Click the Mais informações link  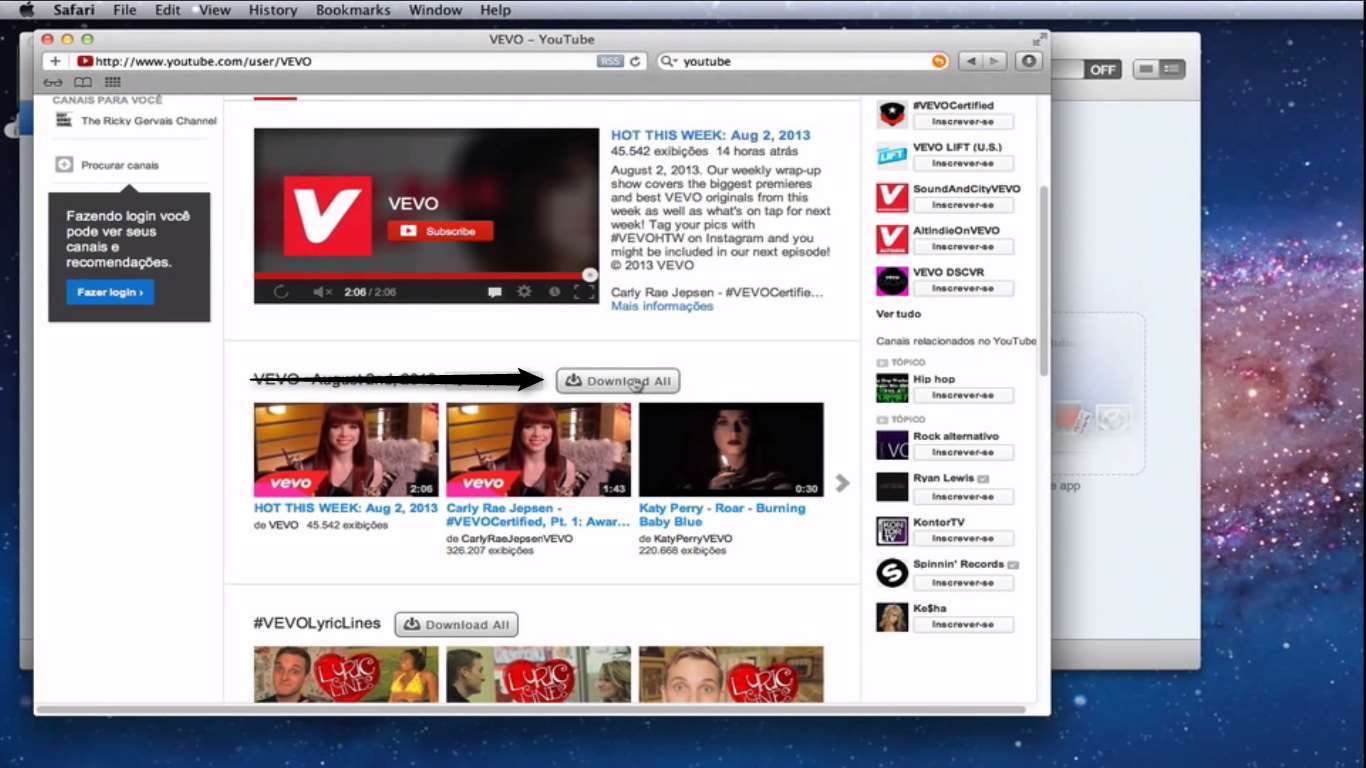pos(662,306)
